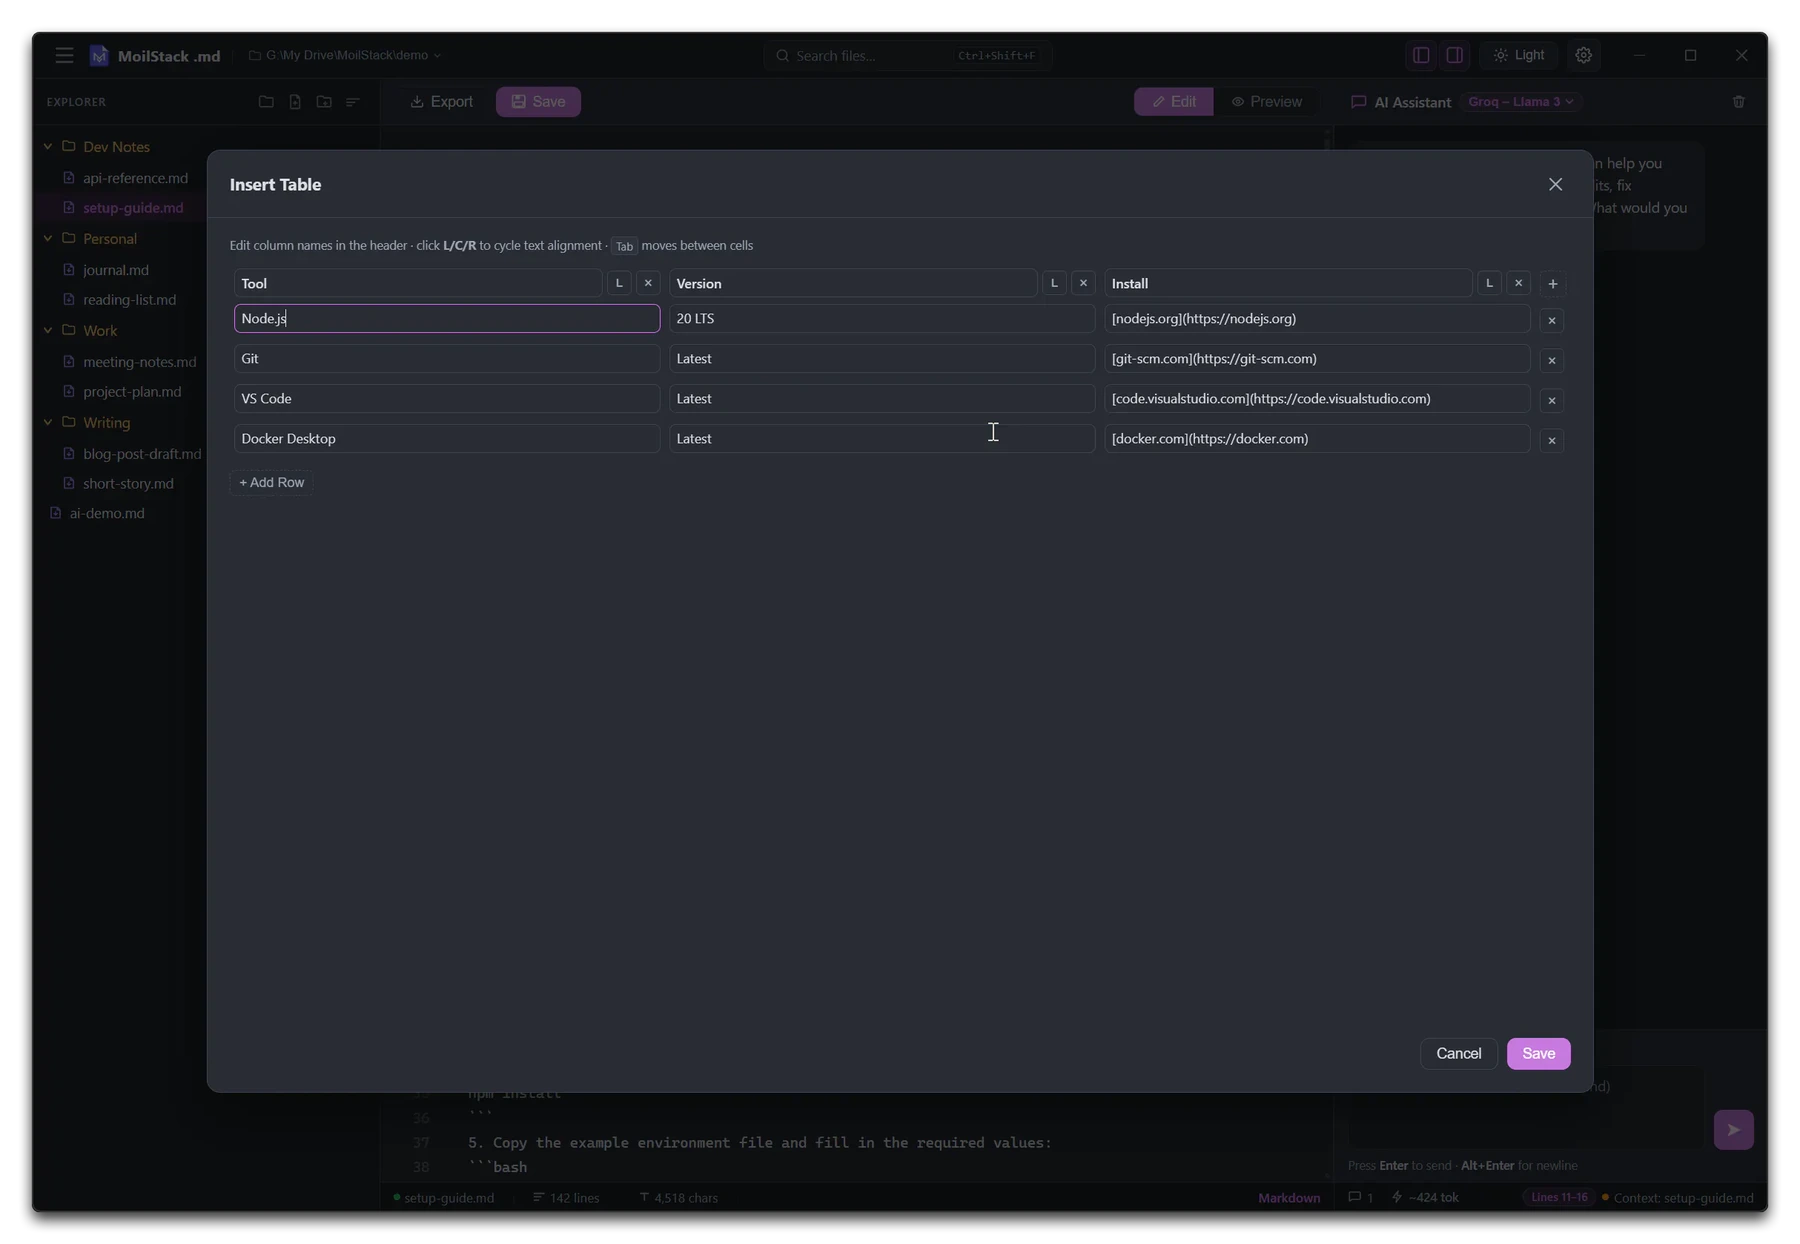1800x1244 pixels.
Task: Focus the Docker Desktop cell
Action: [447, 438]
